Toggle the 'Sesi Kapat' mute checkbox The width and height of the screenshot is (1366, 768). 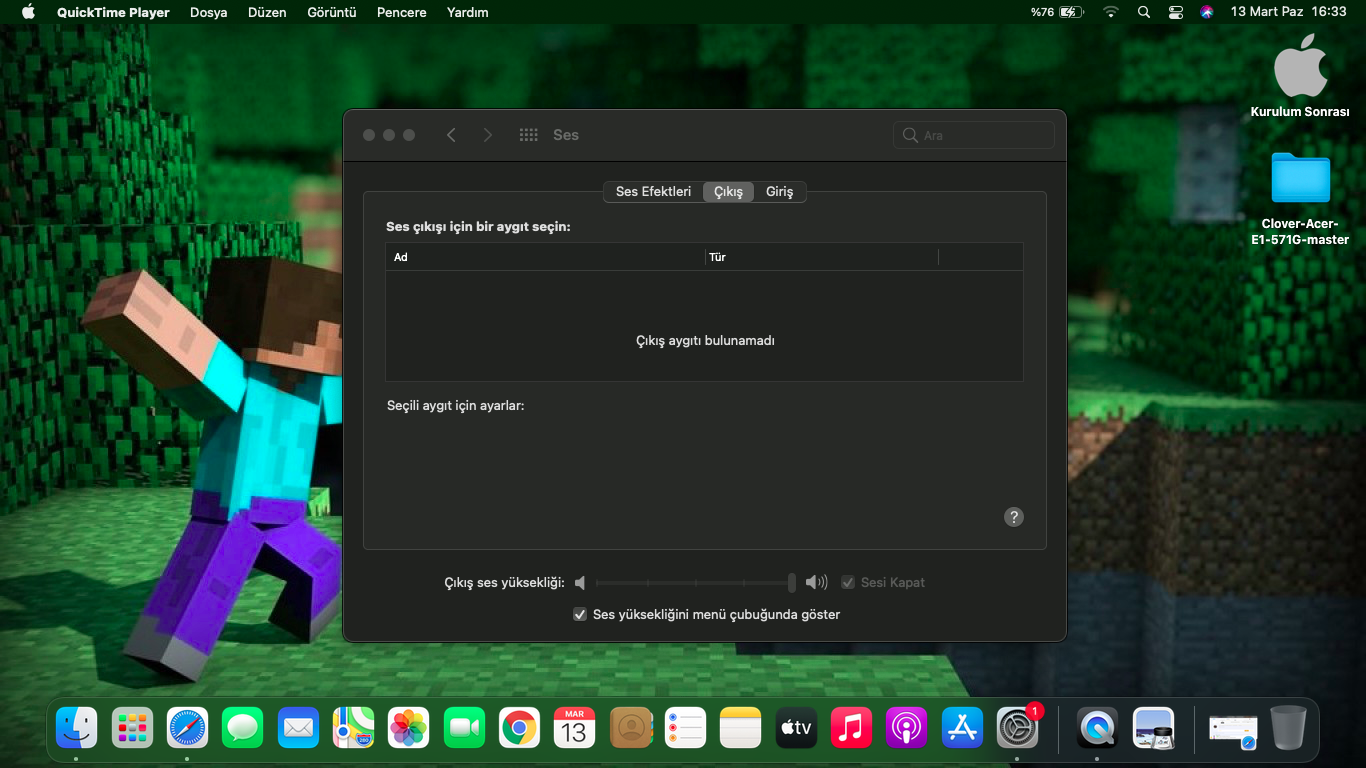click(848, 582)
